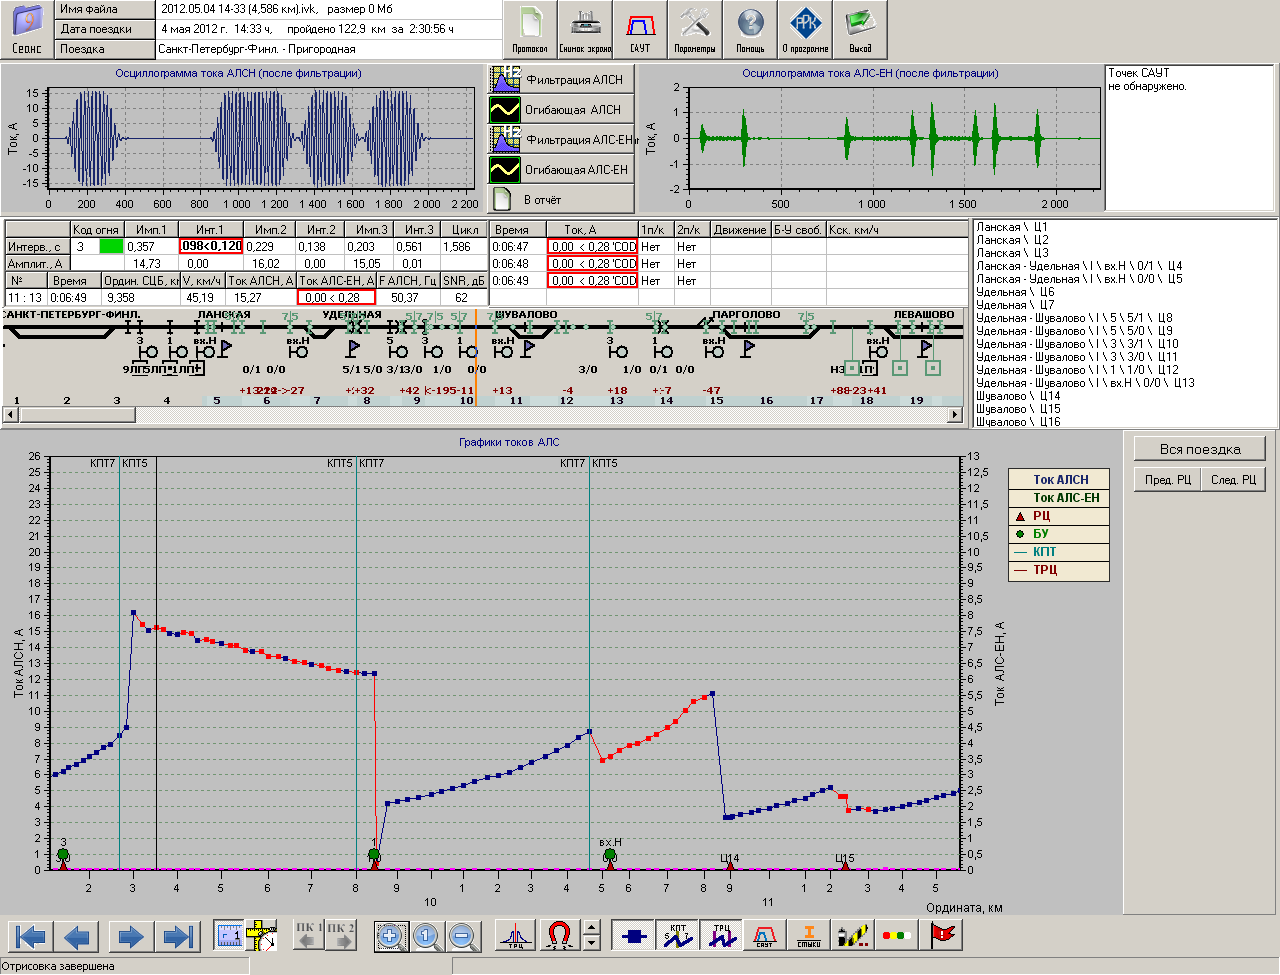Click the track diagram right scroll arrow
The height and width of the screenshot is (975, 1280).
point(956,414)
